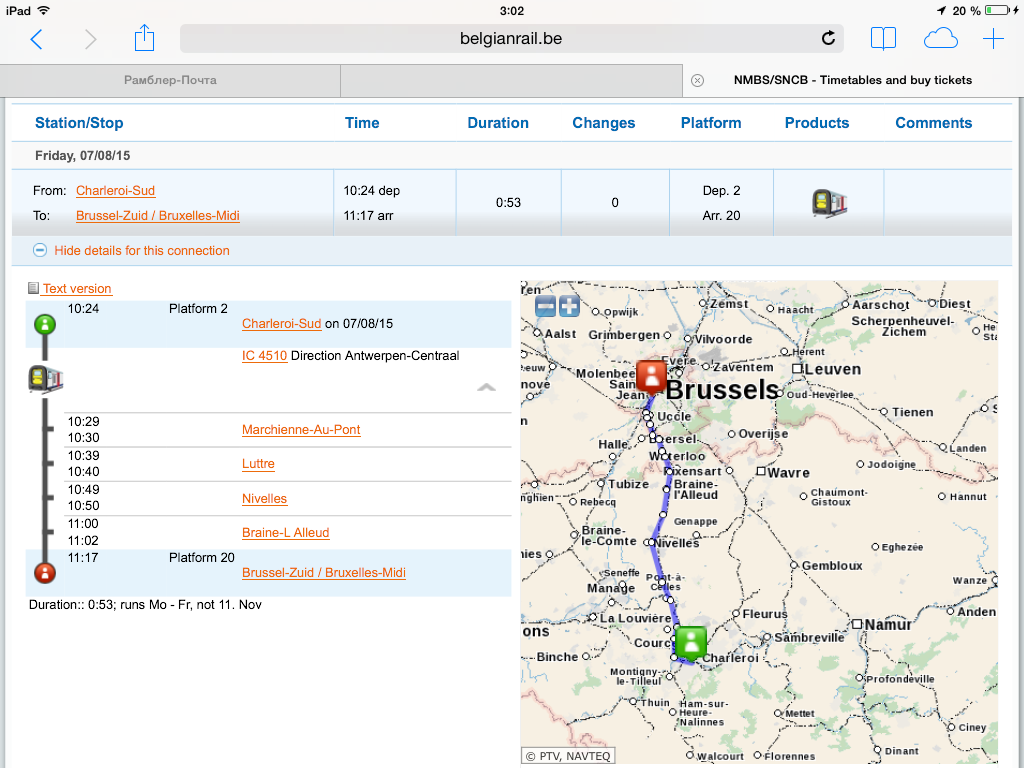Click the Arr. 20 platform value

coord(722,216)
